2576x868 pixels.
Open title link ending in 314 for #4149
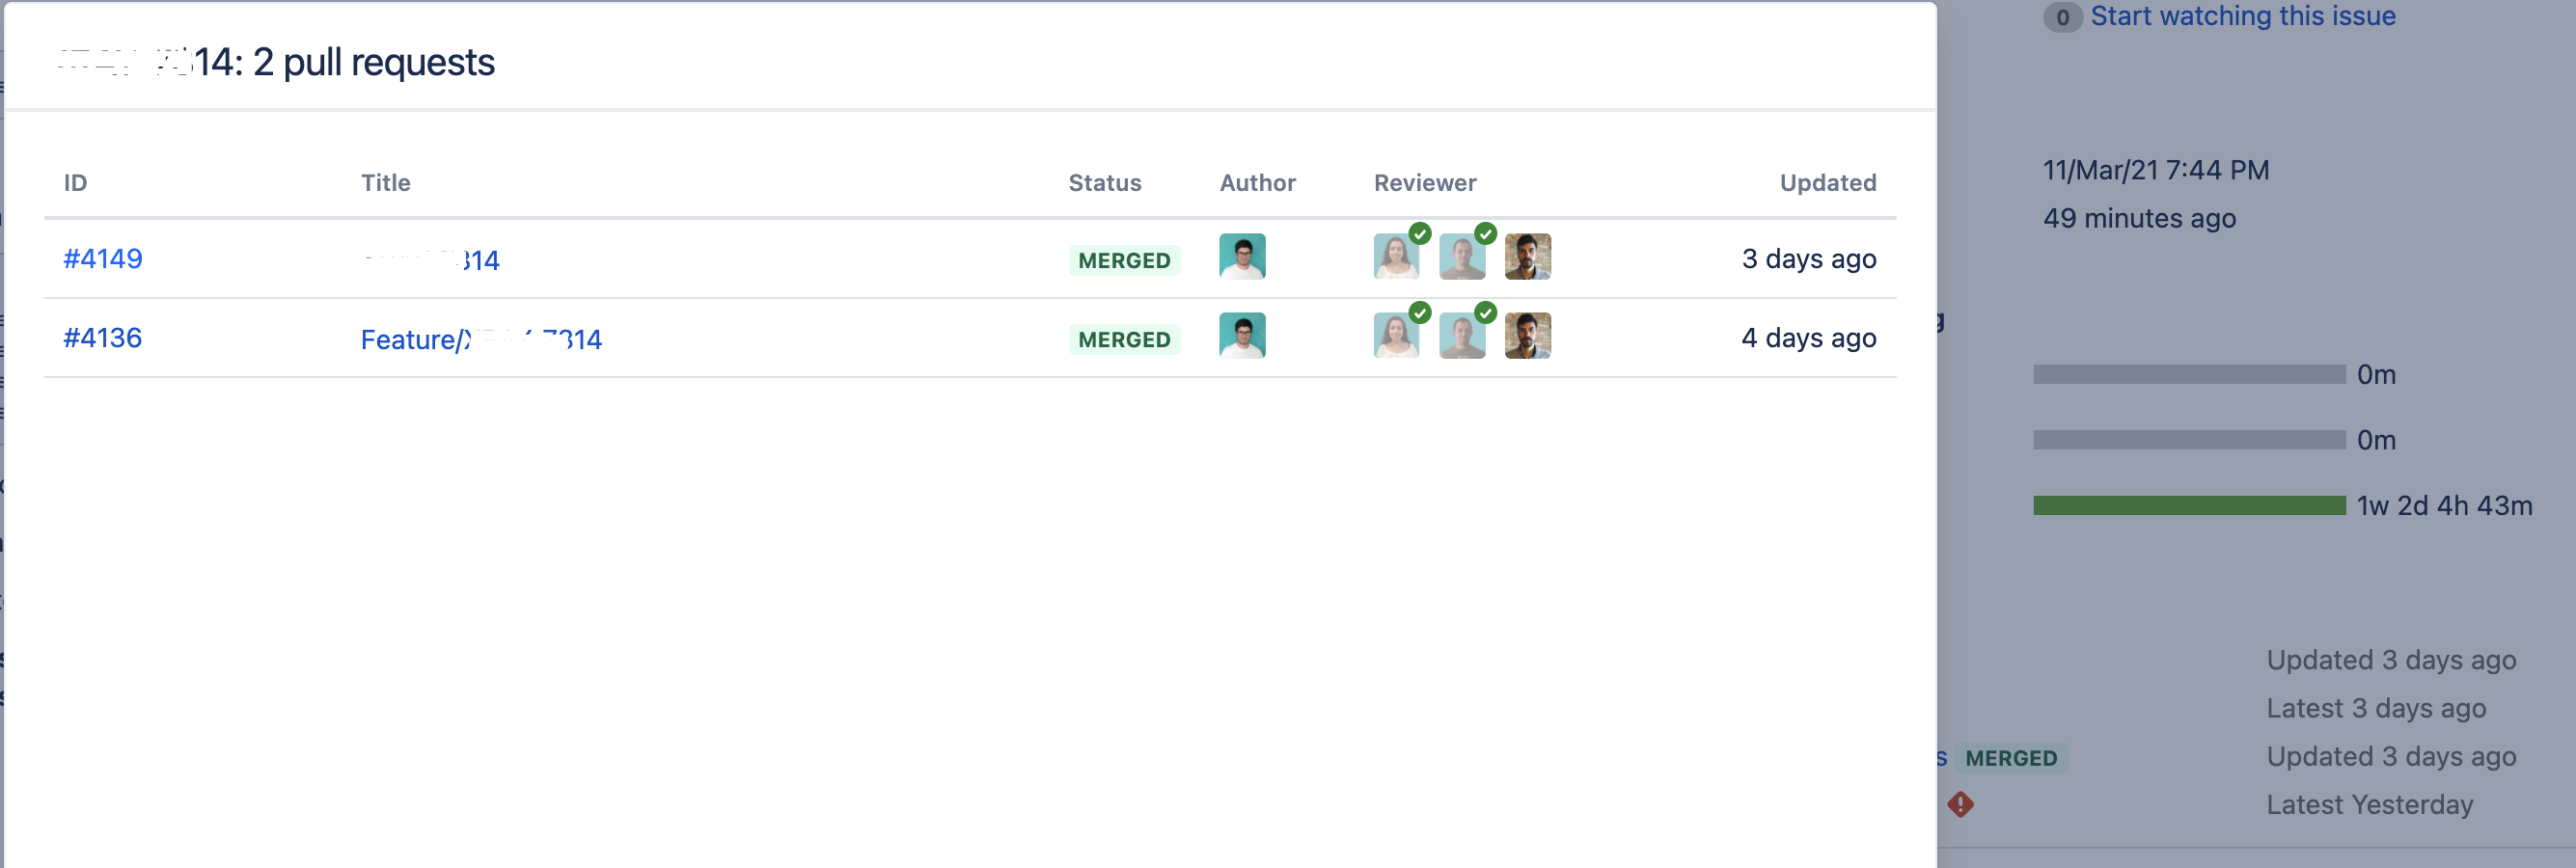(x=431, y=260)
